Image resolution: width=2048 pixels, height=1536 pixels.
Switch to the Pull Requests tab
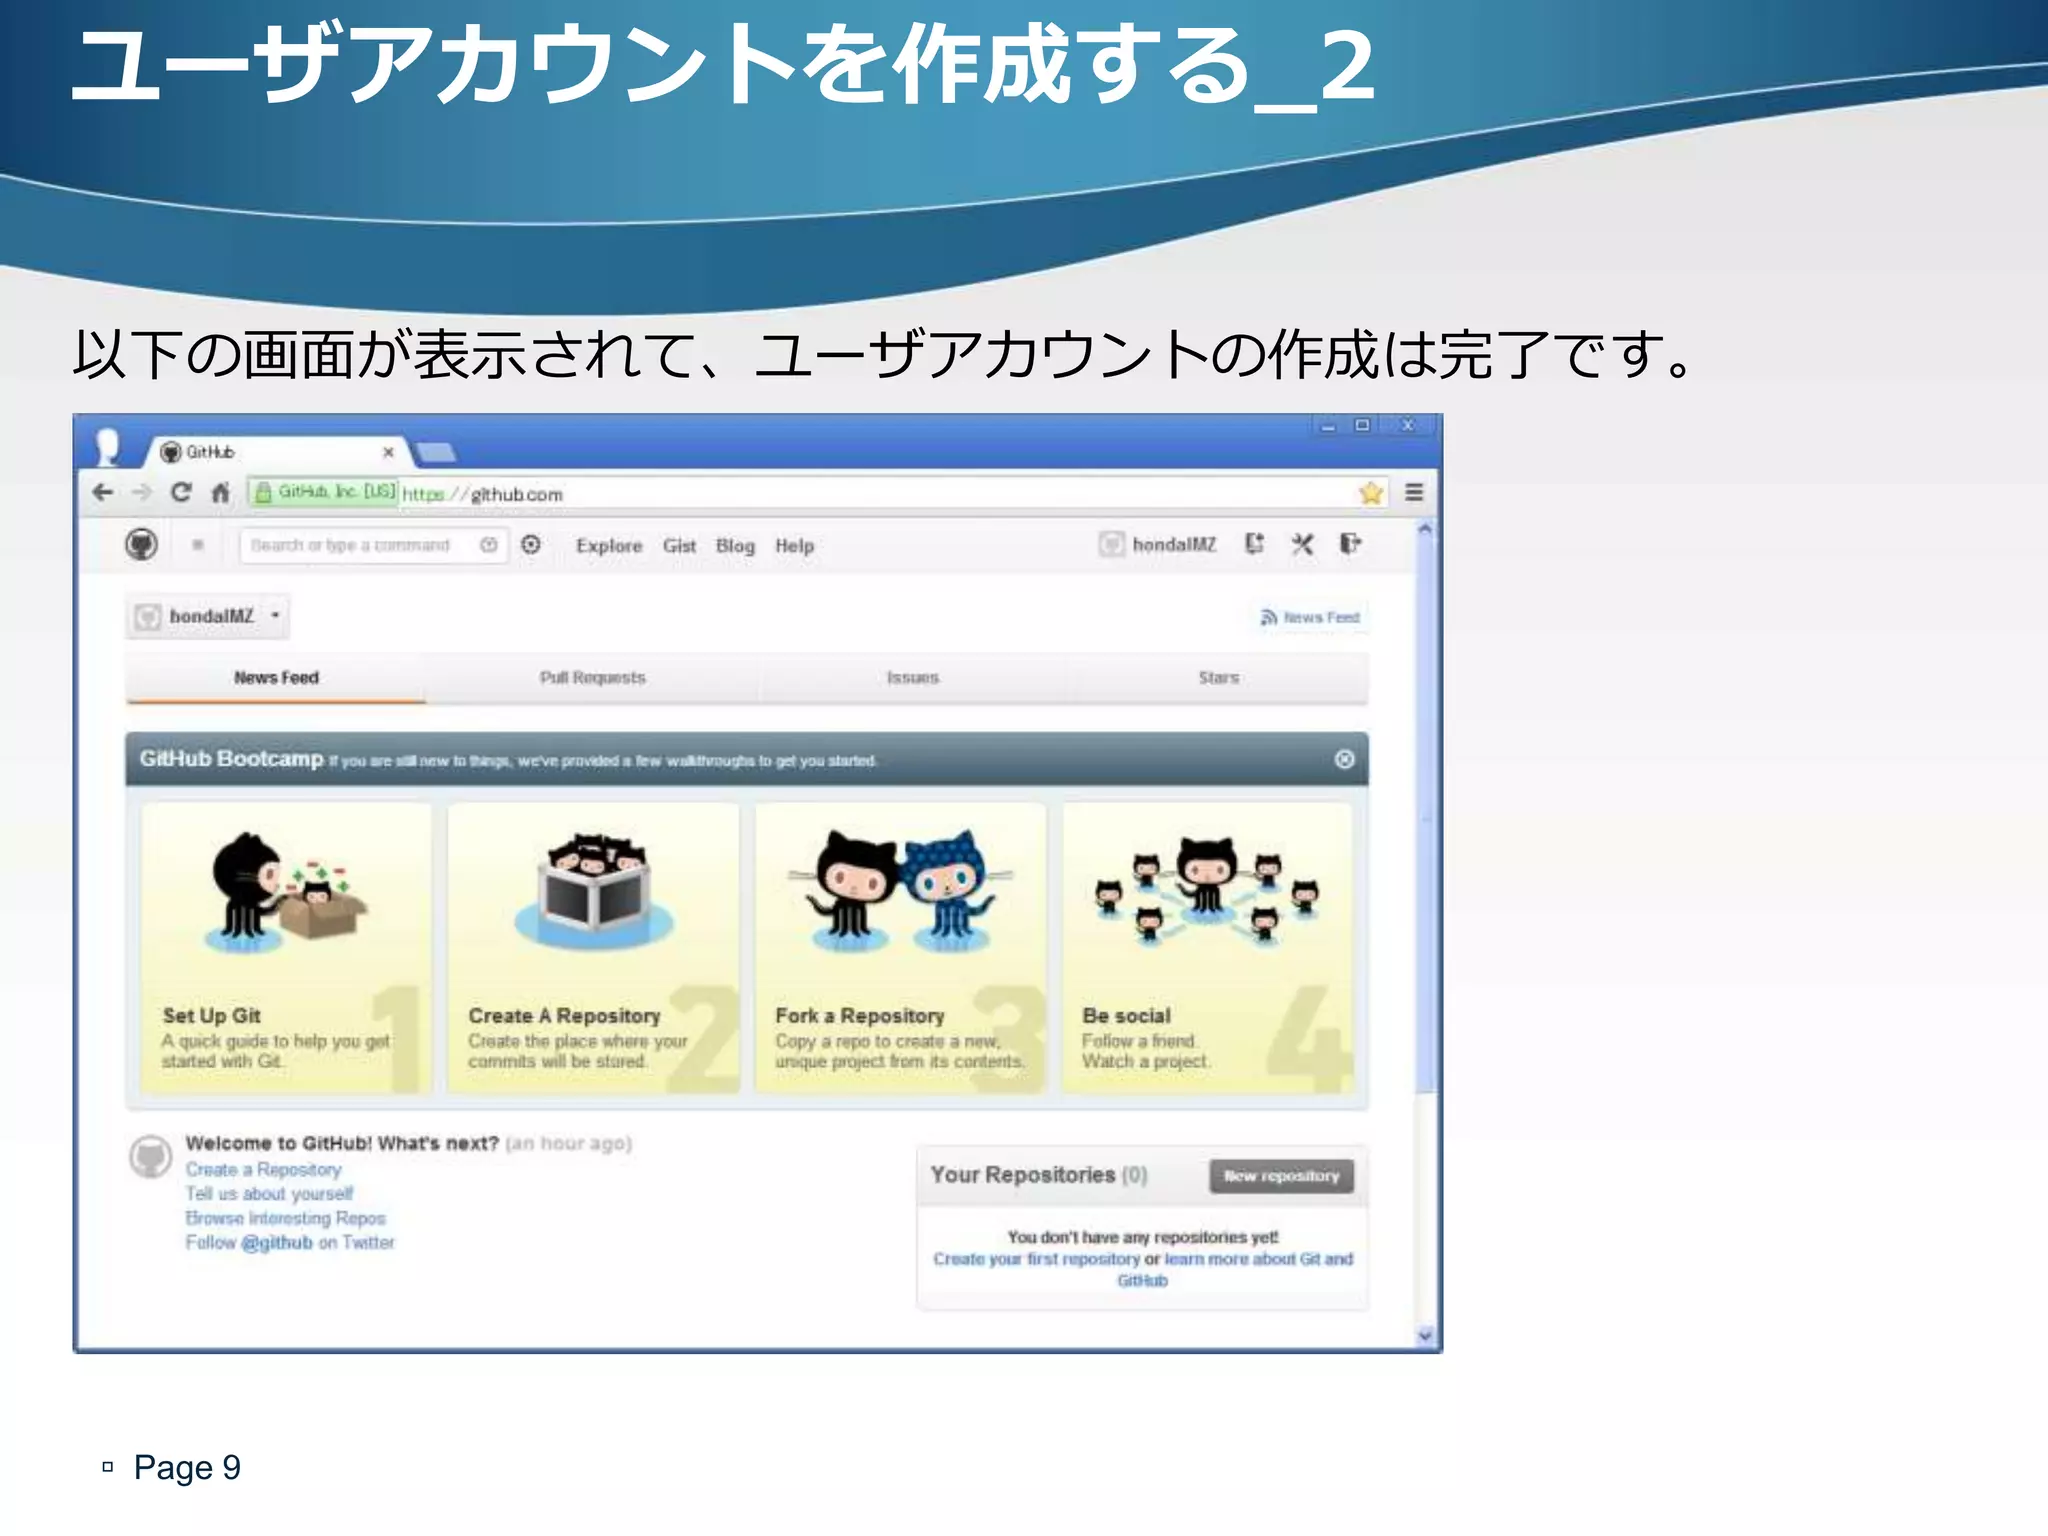593,678
